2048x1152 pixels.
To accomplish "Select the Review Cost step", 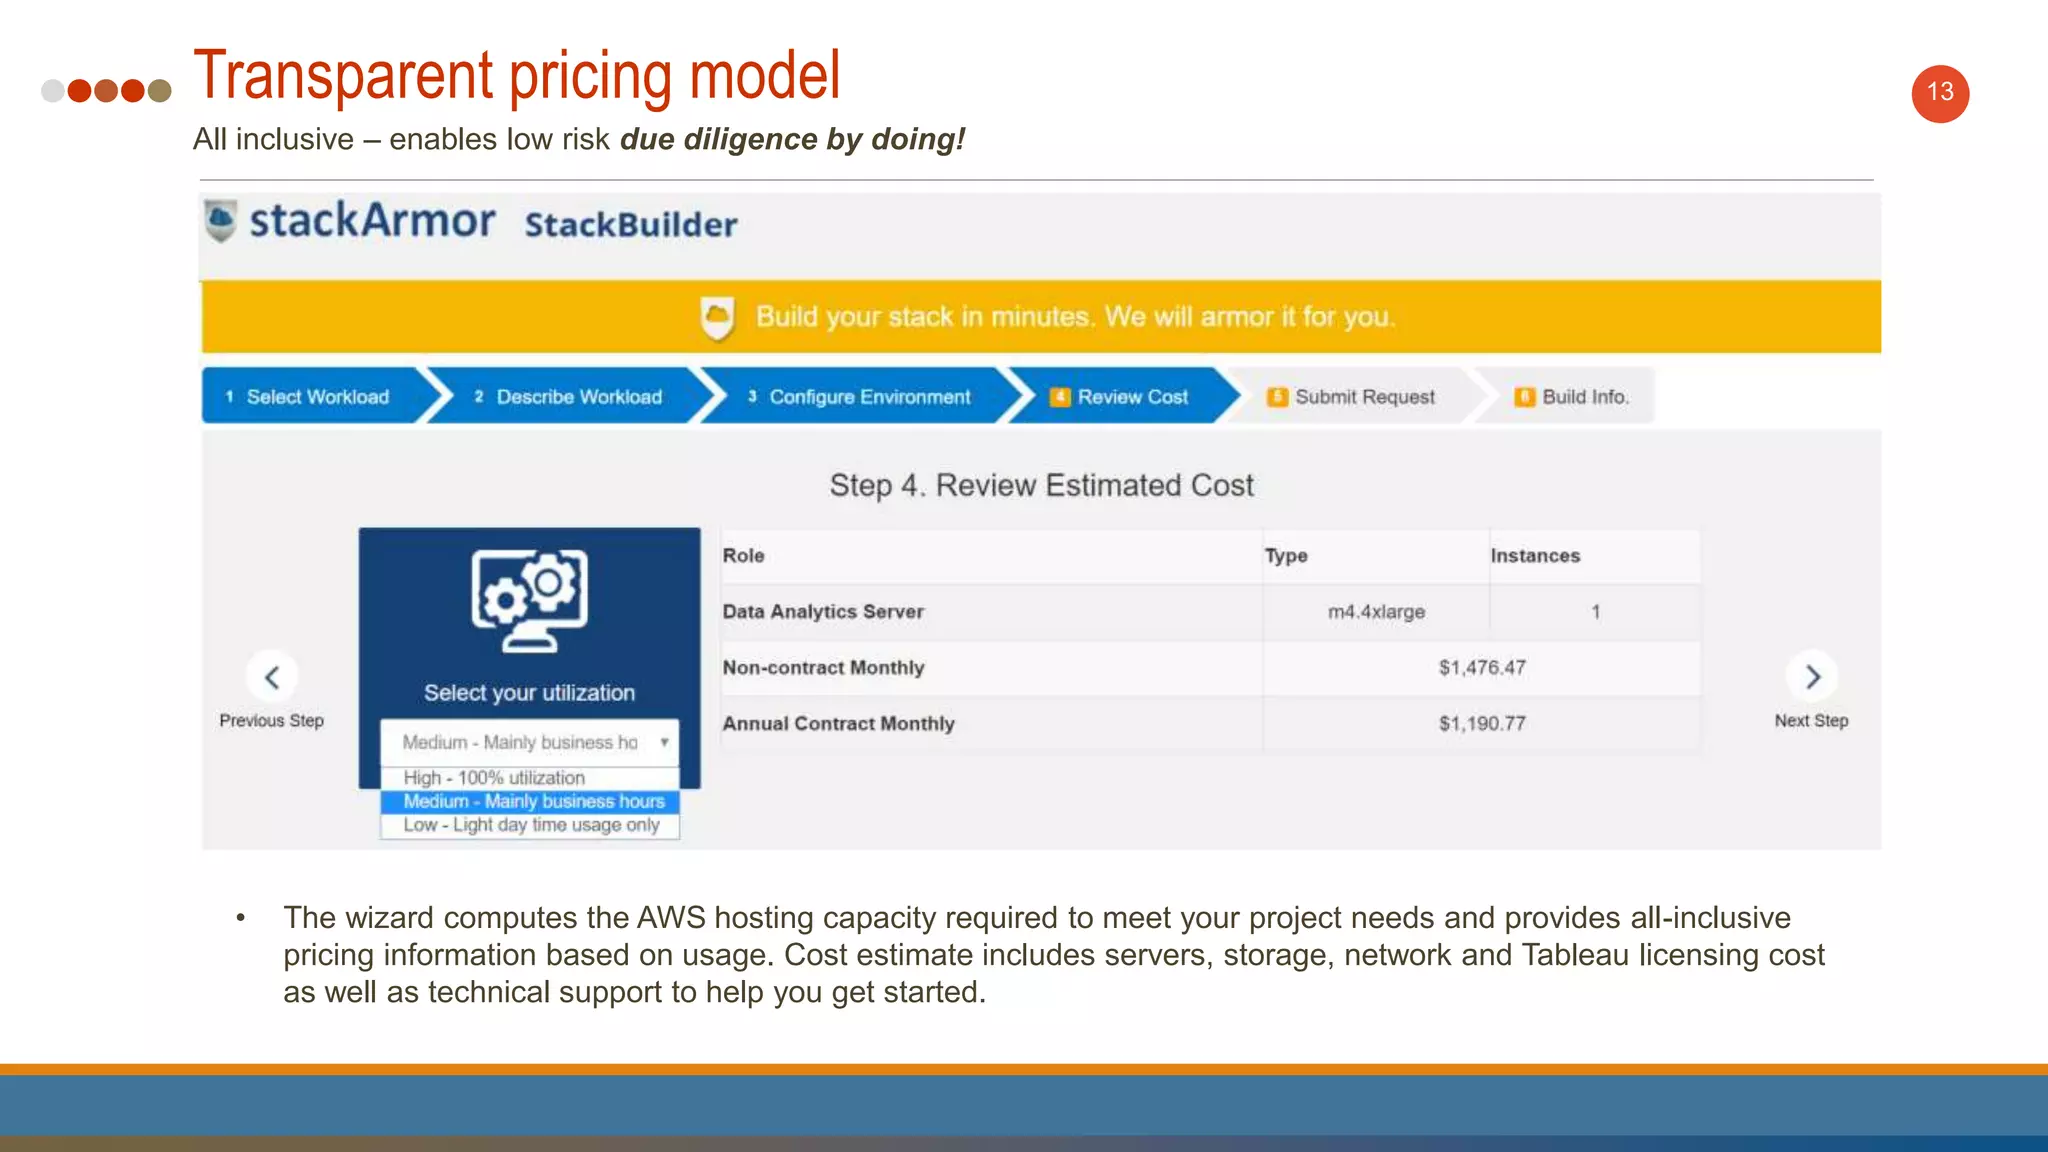I will (x=1125, y=396).
